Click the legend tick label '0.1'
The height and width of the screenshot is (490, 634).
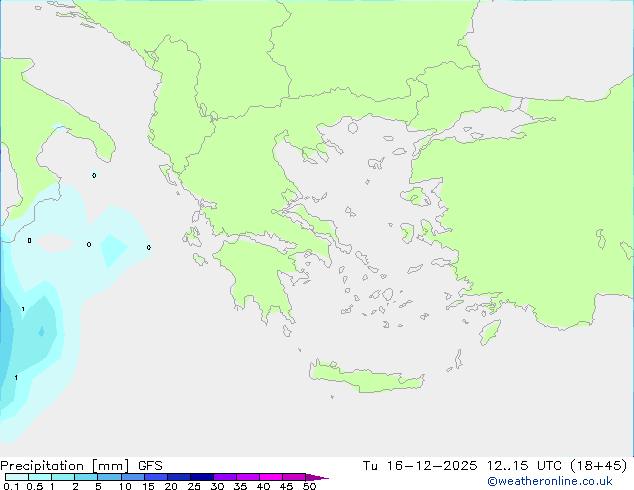tap(11, 486)
